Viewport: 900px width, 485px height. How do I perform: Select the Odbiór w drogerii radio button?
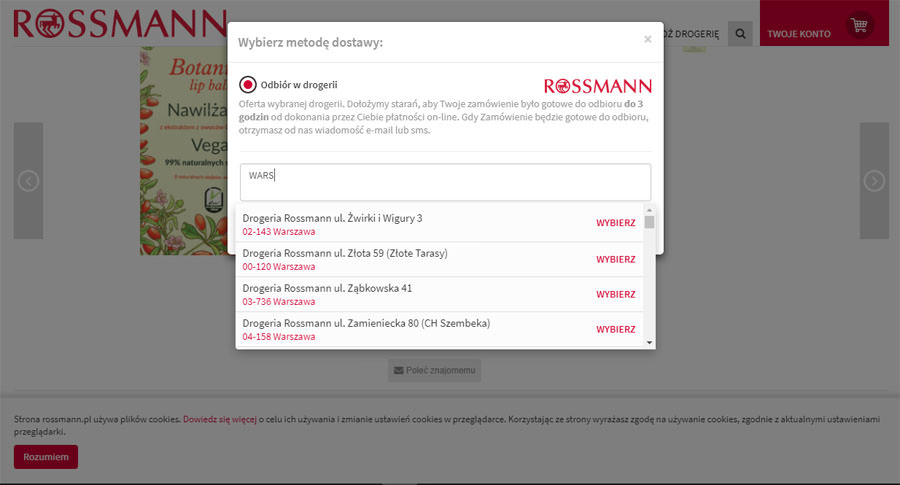coord(248,85)
